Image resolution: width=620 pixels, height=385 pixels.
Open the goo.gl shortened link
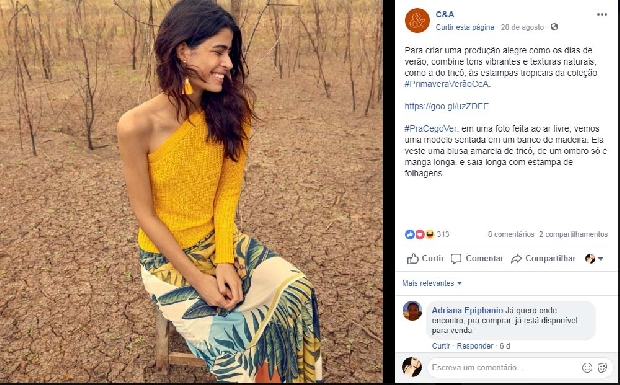(x=446, y=106)
